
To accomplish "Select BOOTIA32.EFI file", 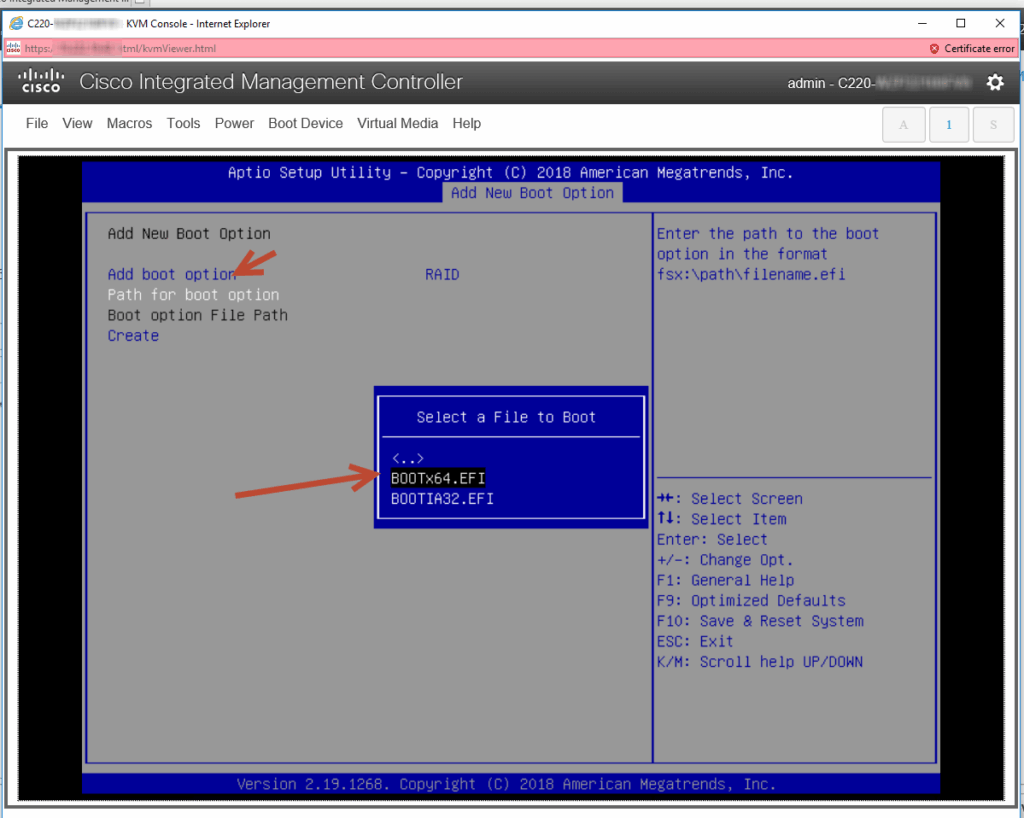I will [442, 499].
